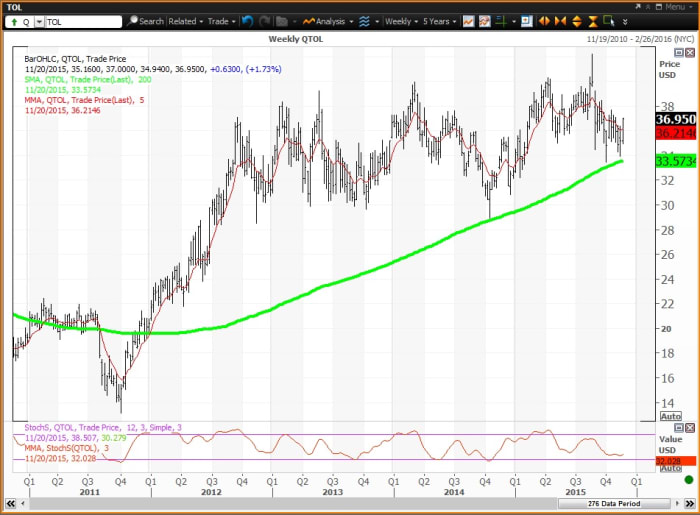Viewport: 700px width, 515px height.
Task: Click the horizontal expand arrows icon
Action: click(544, 20)
